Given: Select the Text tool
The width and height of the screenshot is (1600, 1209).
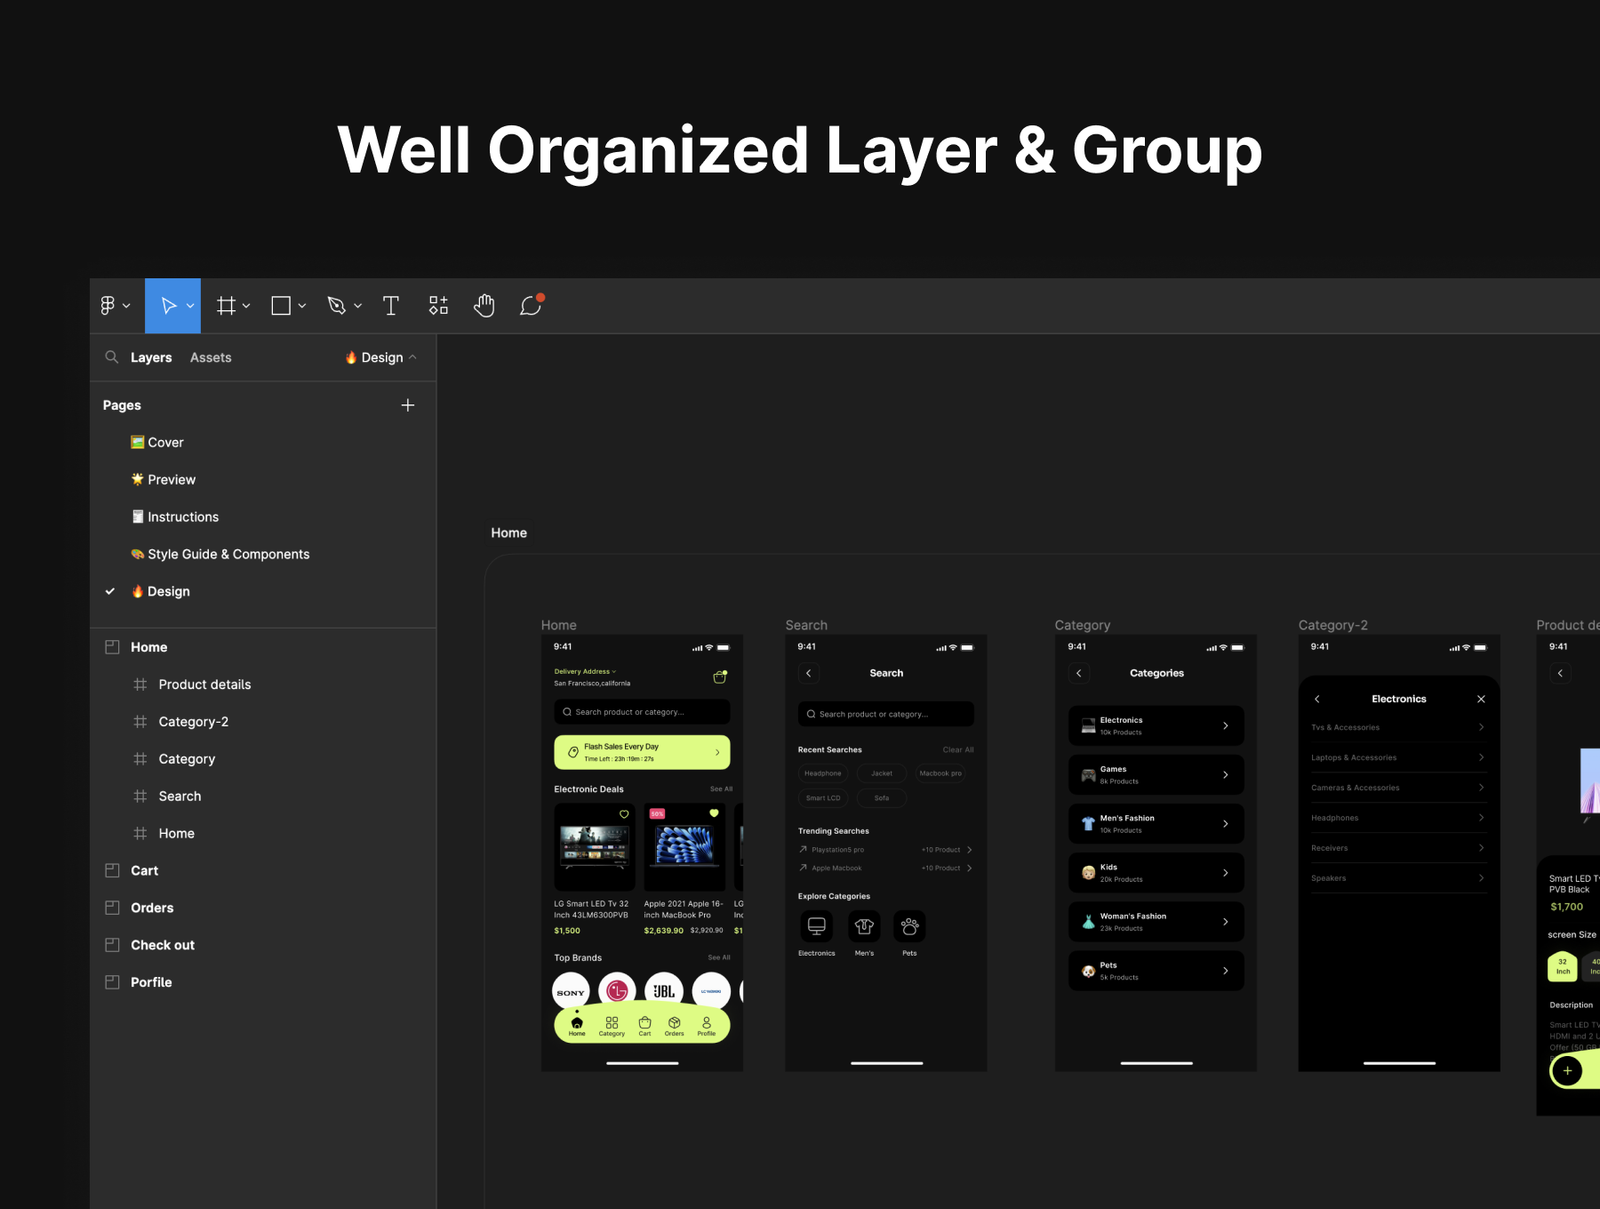Looking at the screenshot, I should (x=391, y=306).
